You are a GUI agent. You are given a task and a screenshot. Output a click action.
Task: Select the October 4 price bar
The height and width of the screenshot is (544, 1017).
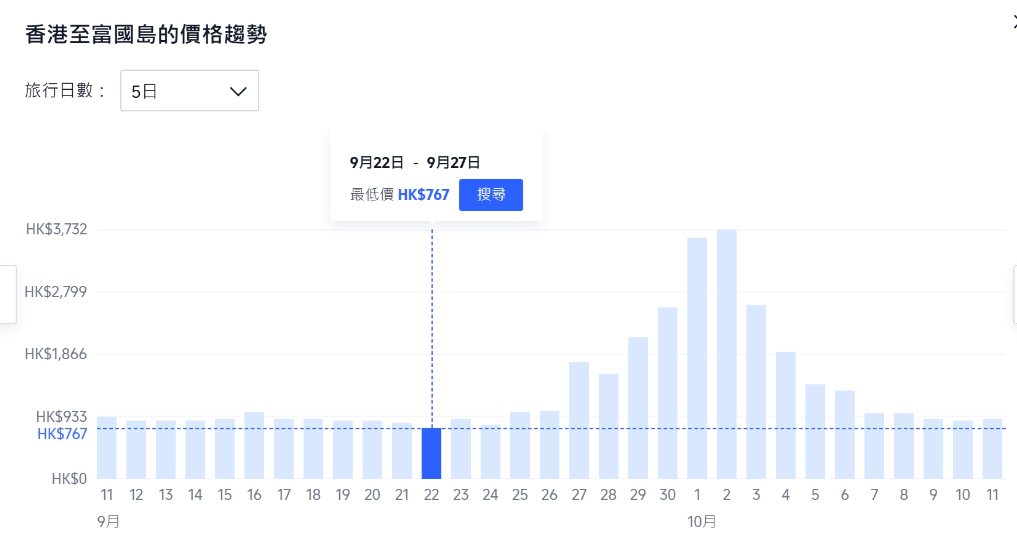pos(785,415)
